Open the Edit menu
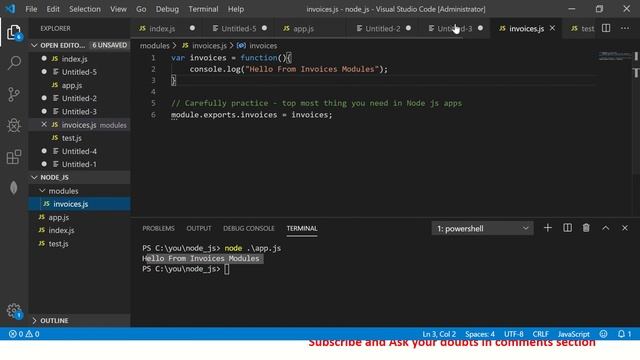Screen dimensions: 640x360 [x=53, y=9]
